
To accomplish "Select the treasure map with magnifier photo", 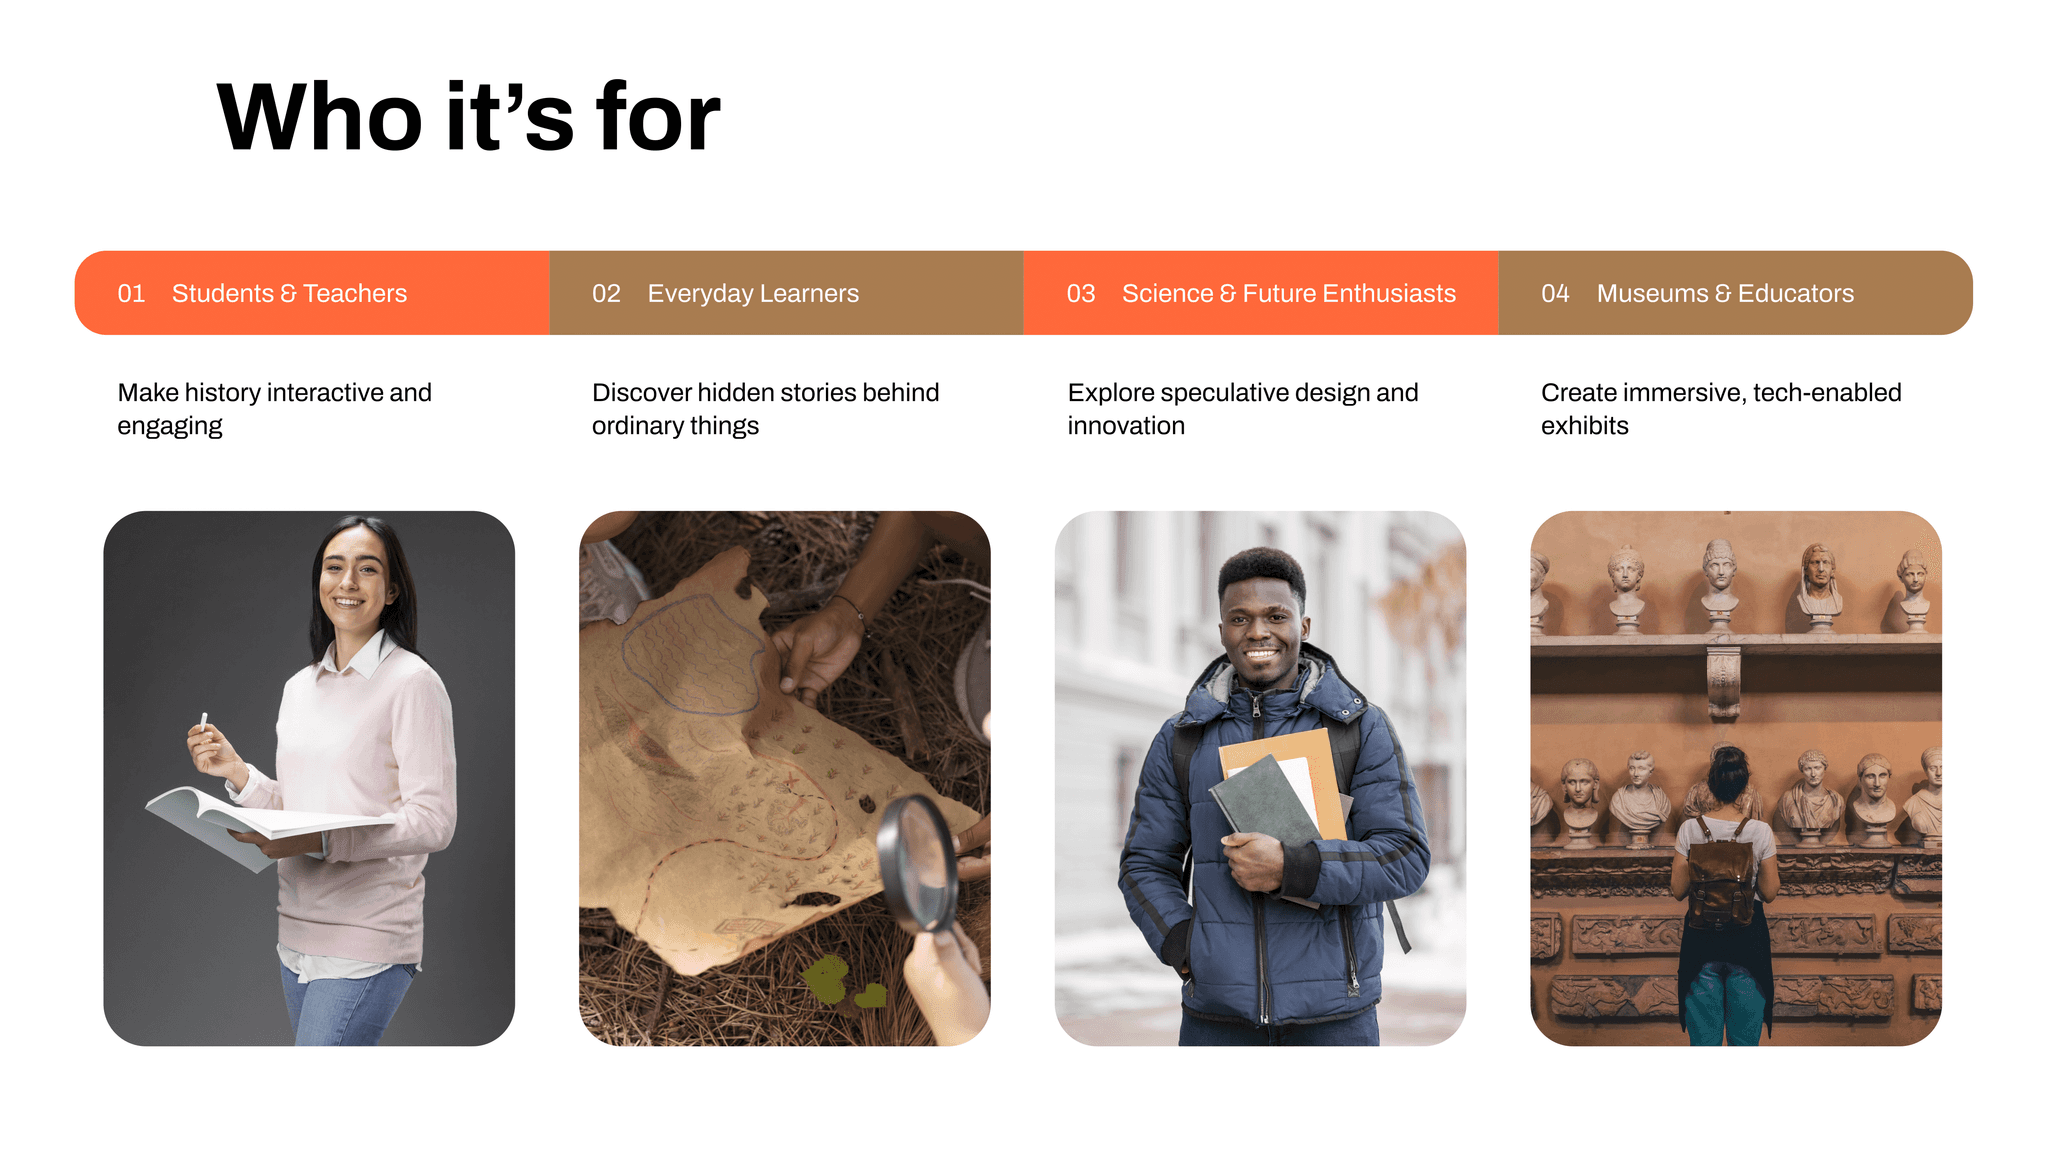I will [785, 778].
